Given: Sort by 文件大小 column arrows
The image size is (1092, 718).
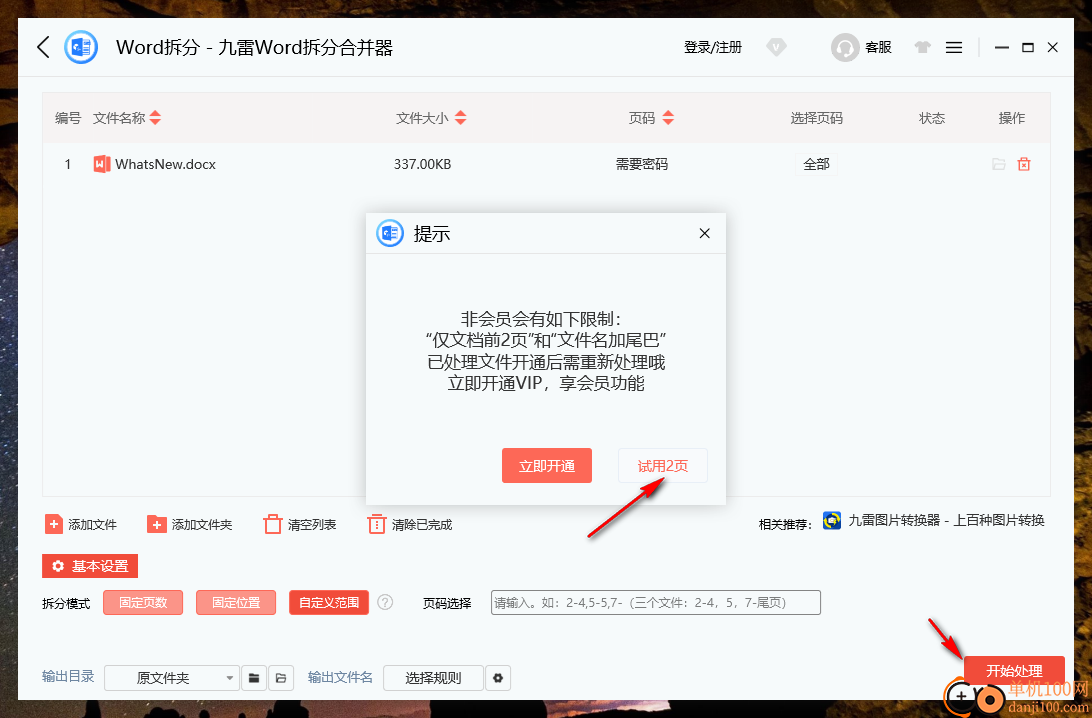Looking at the screenshot, I should 460,118.
